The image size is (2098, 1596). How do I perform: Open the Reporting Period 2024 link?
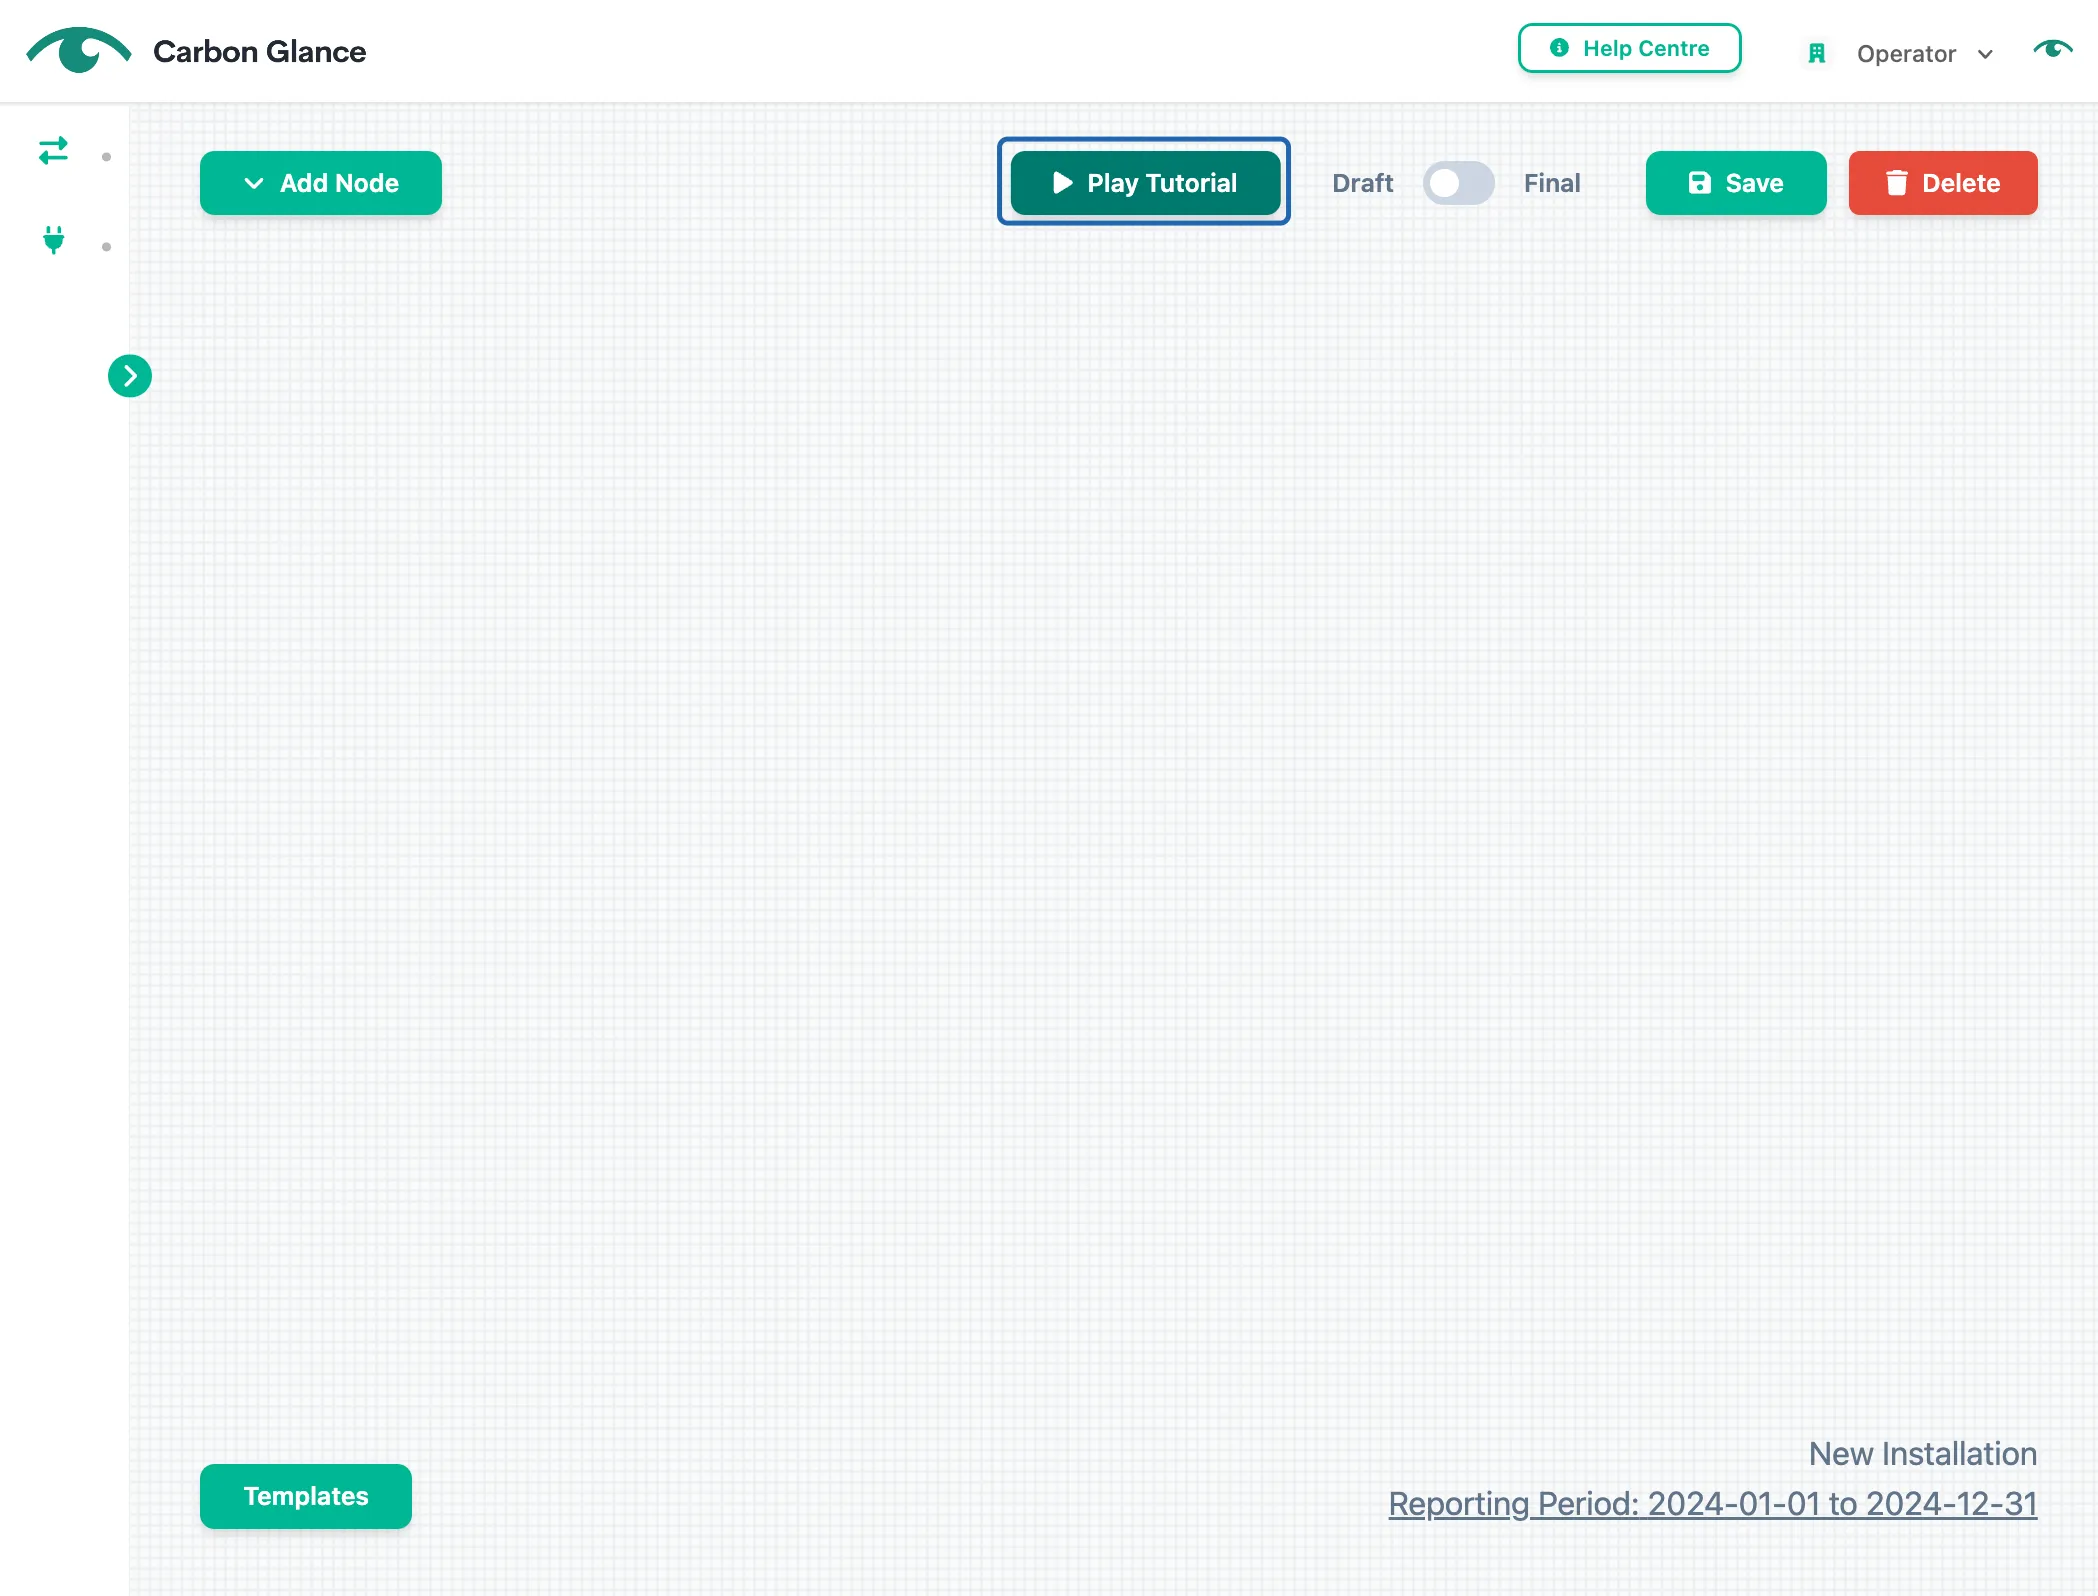click(1712, 1503)
